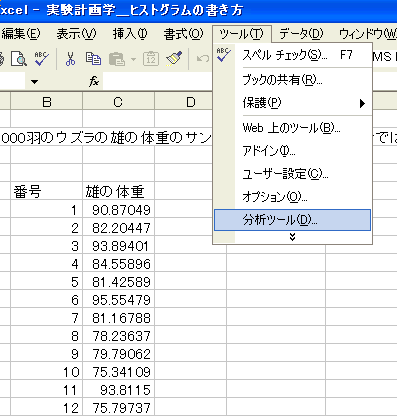Image resolution: width=397 pixels, height=416 pixels.
Task: Open the データ(D) menu
Action: [301, 34]
